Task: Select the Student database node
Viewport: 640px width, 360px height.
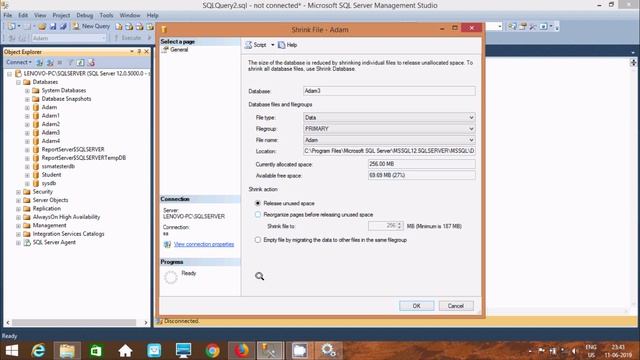Action: 51,175
